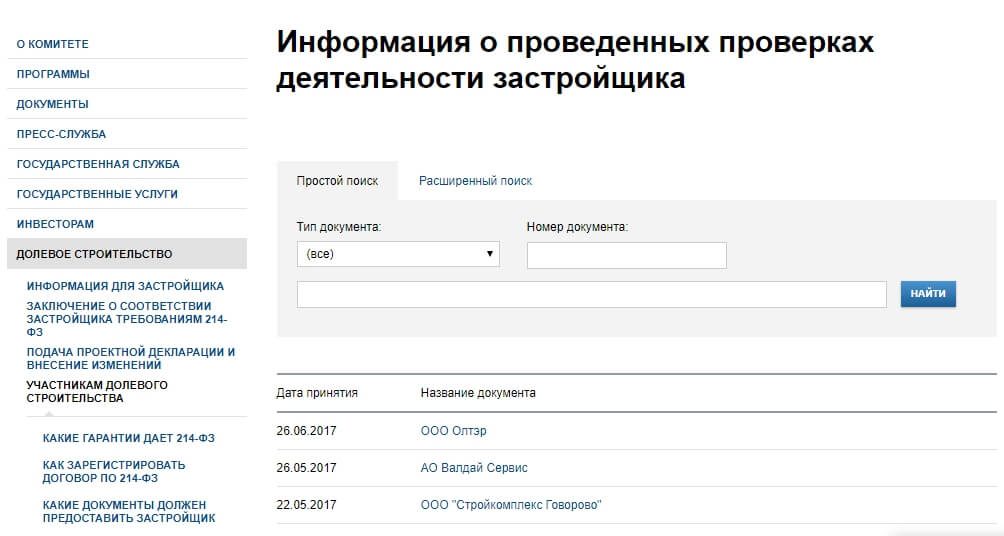
Task: Select the Простой поиск tab
Action: coord(337,181)
